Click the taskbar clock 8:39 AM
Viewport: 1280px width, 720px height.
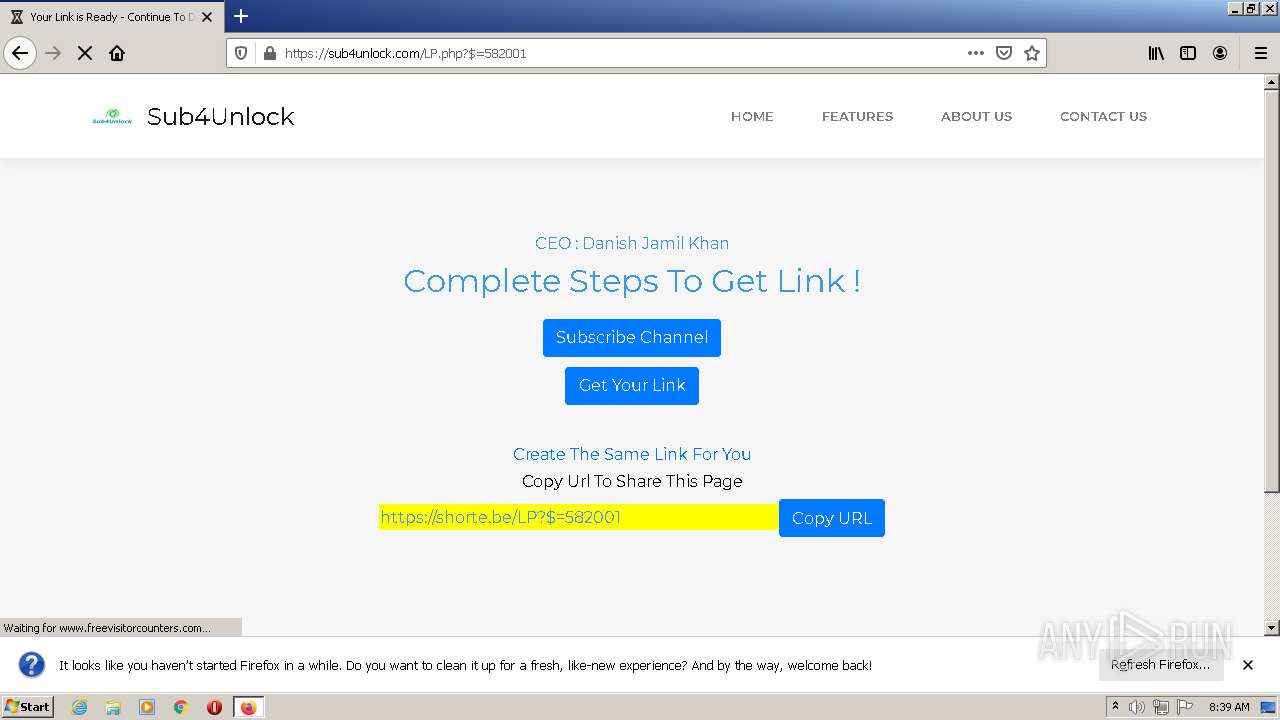(1229, 707)
